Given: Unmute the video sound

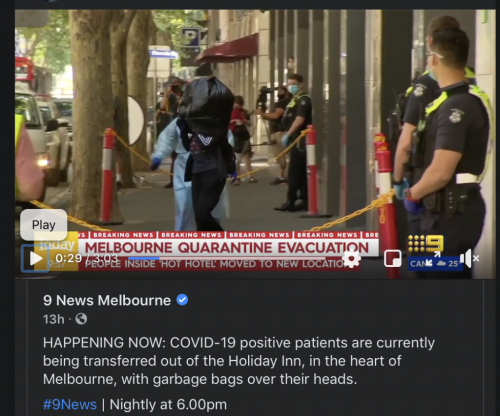Looking at the screenshot, I should tap(469, 258).
